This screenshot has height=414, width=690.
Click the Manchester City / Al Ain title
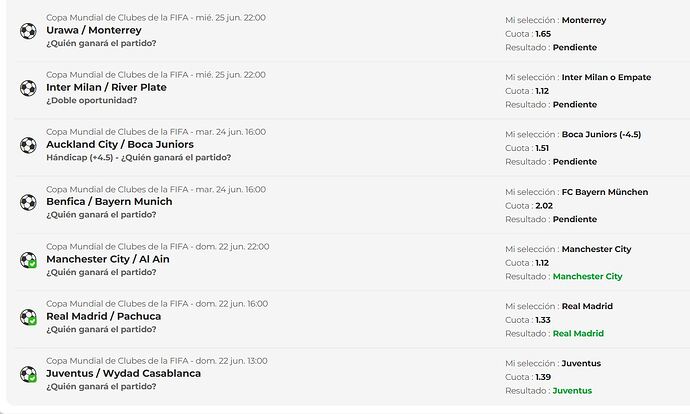click(108, 259)
